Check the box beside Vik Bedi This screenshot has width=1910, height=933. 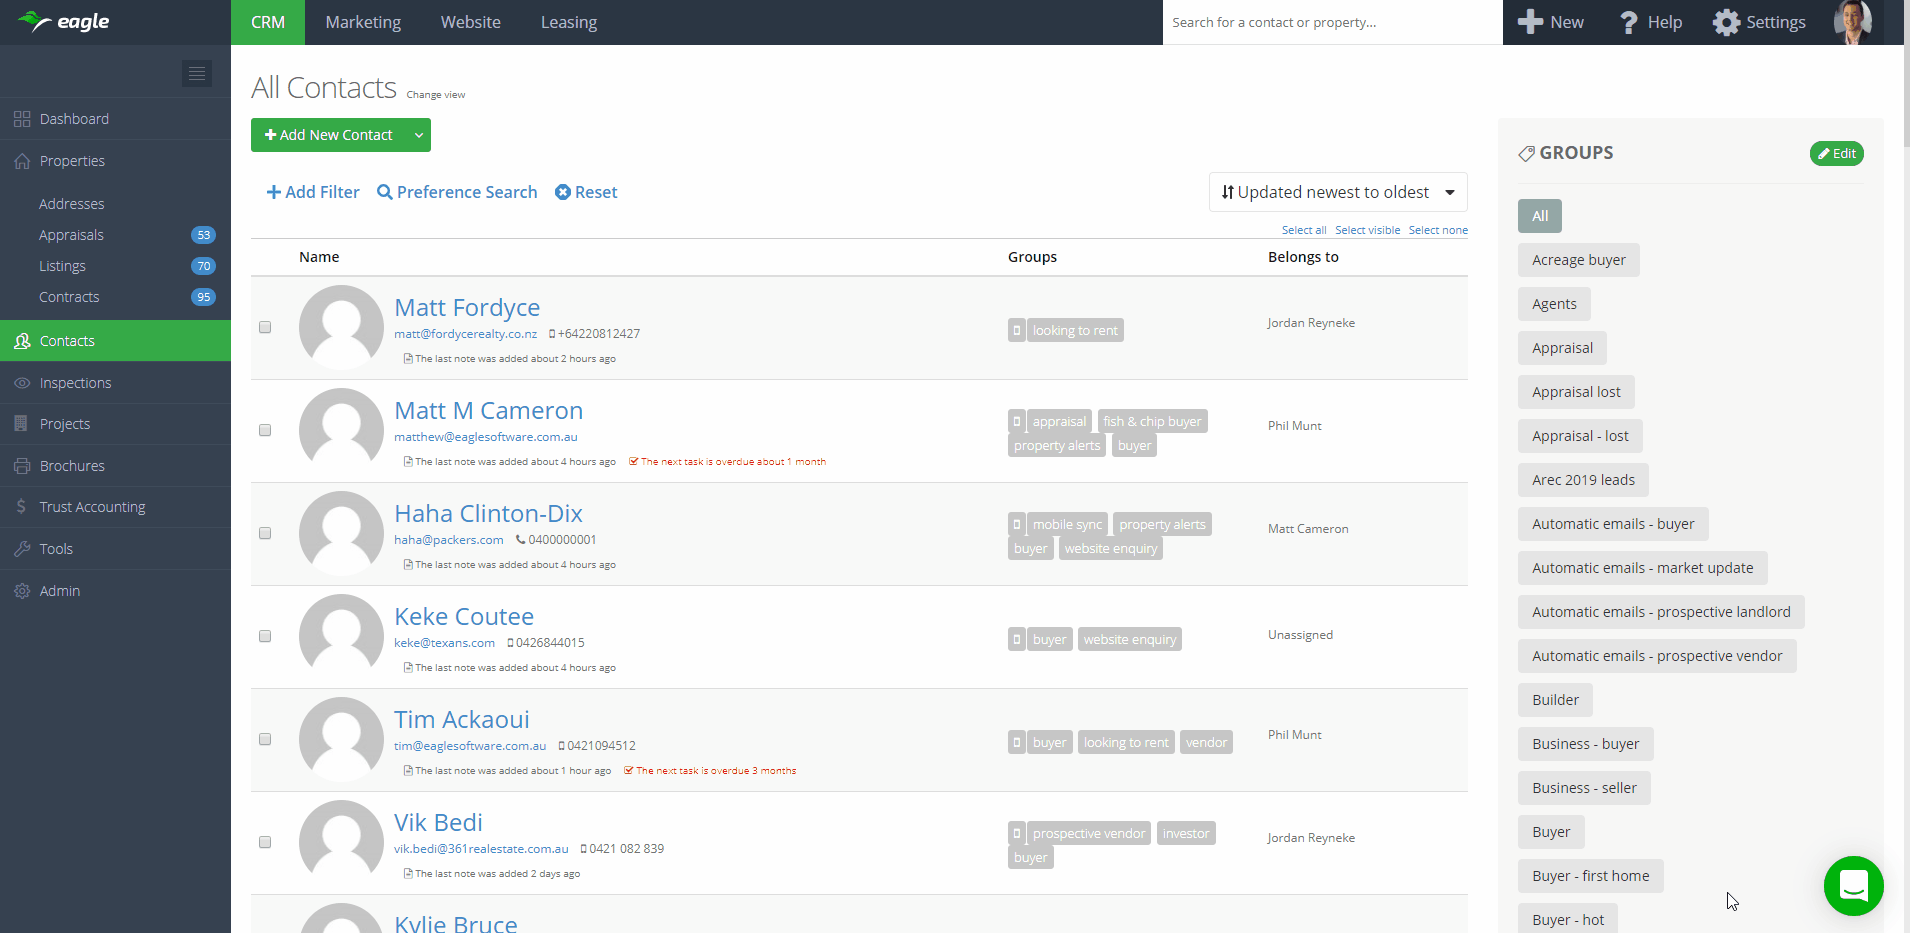(265, 842)
